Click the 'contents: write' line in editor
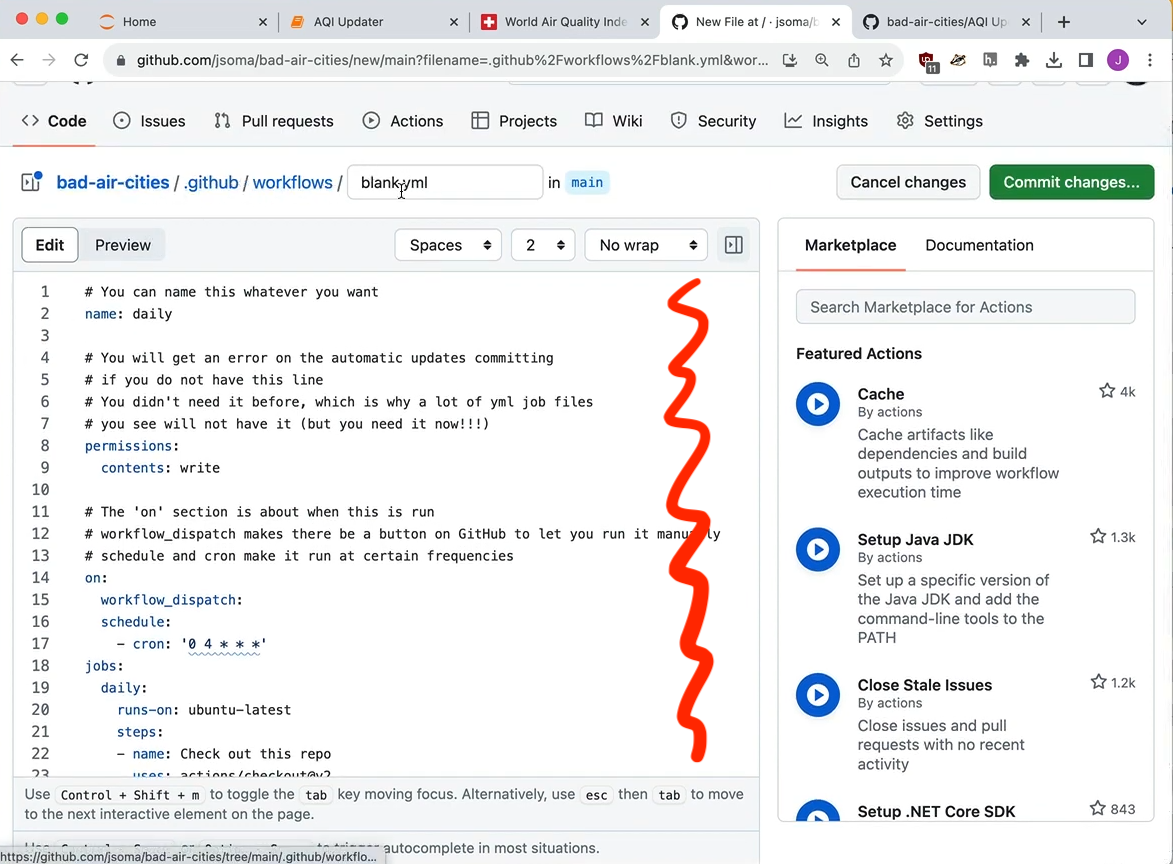 coord(160,468)
